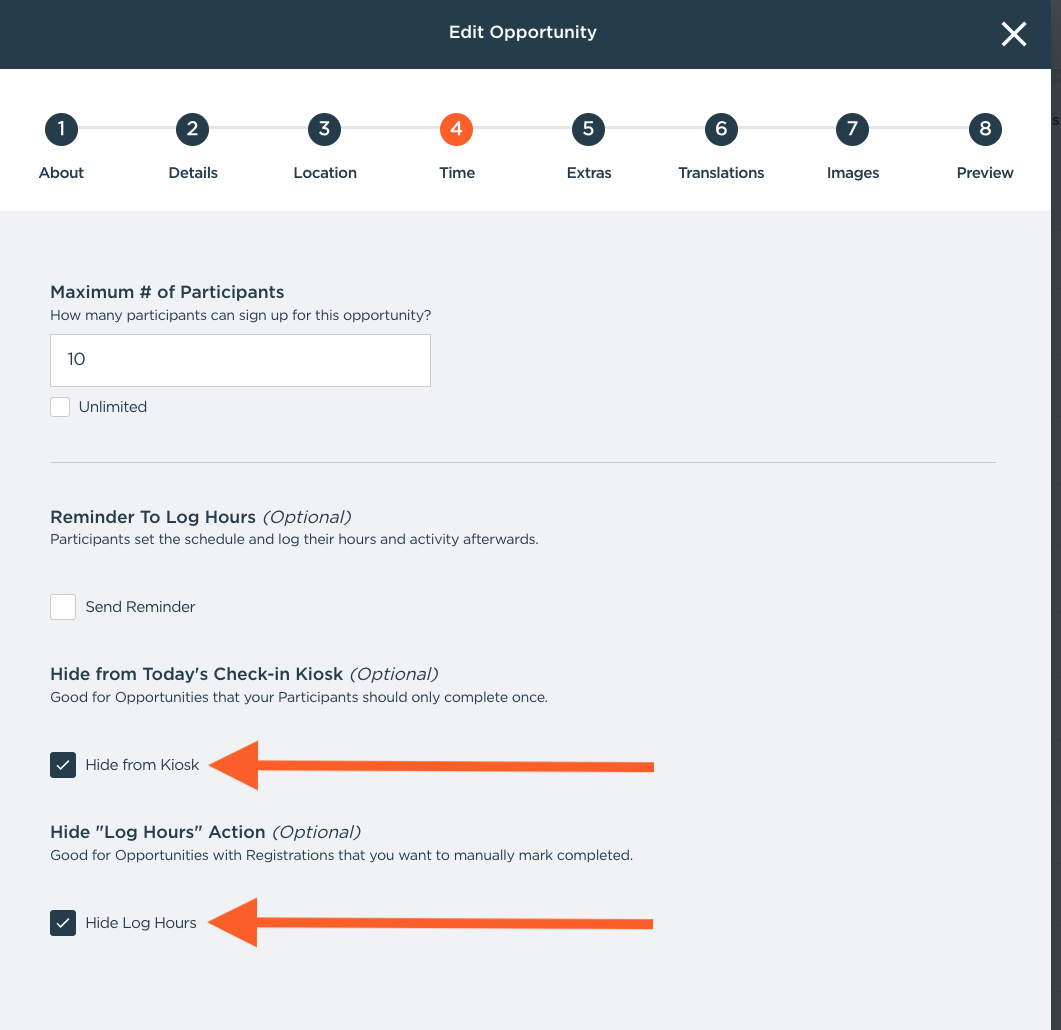1061x1030 pixels.
Task: Click step 1 circle icon
Action: point(61,129)
